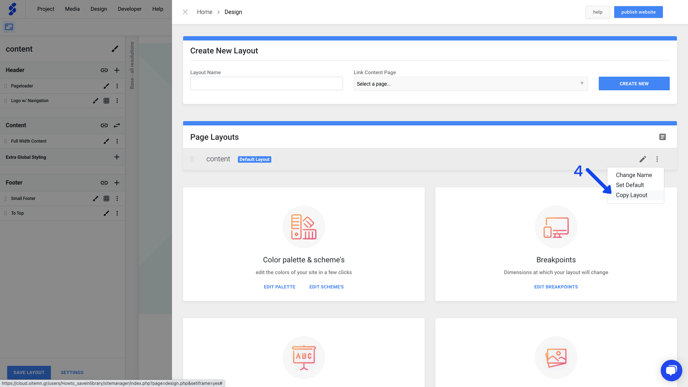This screenshot has width=688, height=387.
Task: Choose Change Name from the context menu
Action: [635, 175]
